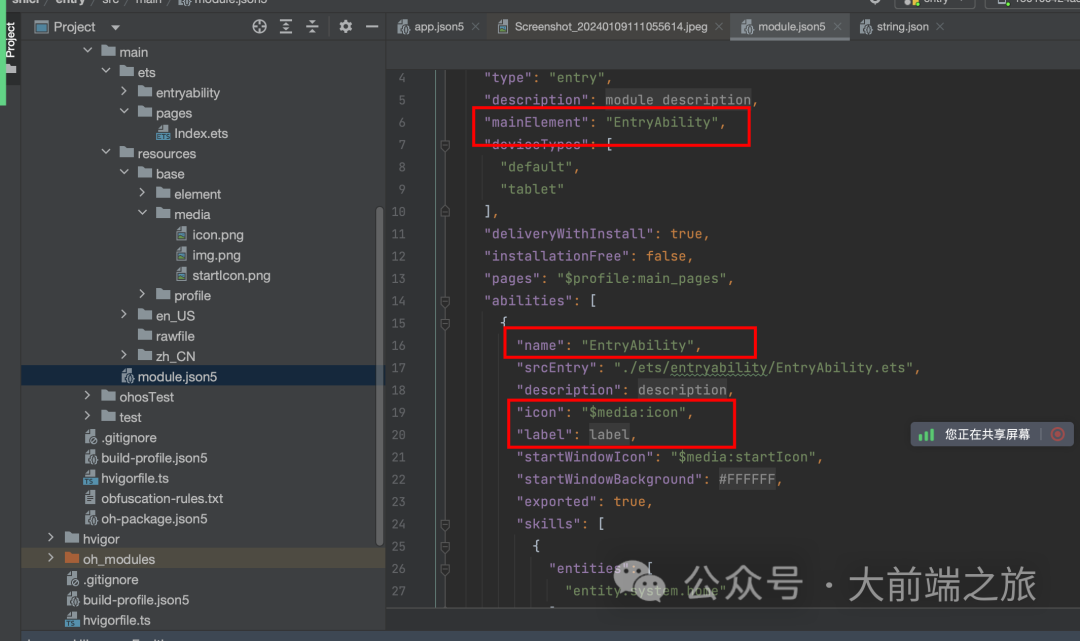This screenshot has width=1080, height=641.
Task: Close the module.json5 tab
Action: pyautogui.click(x=838, y=26)
